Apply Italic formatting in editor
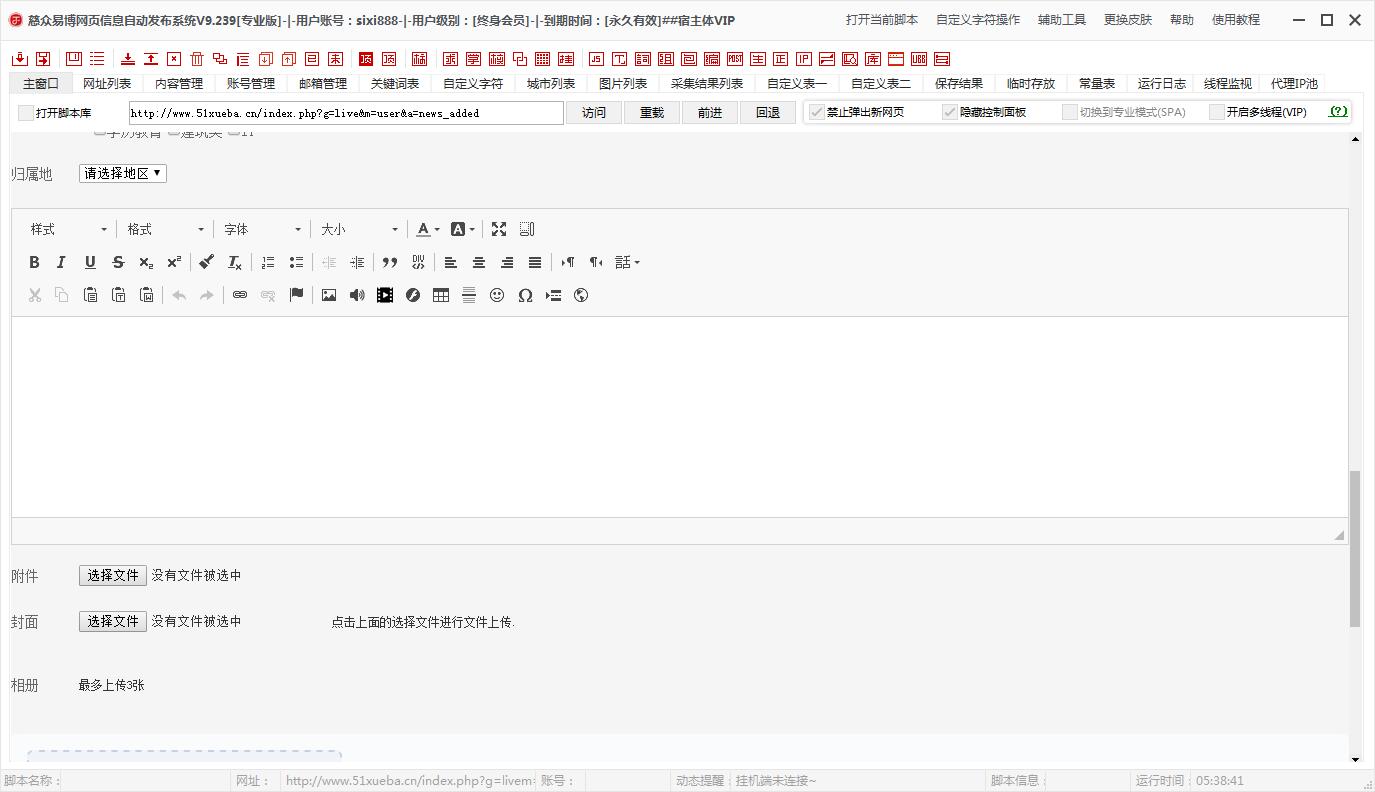This screenshot has width=1375, height=792. pos(61,262)
